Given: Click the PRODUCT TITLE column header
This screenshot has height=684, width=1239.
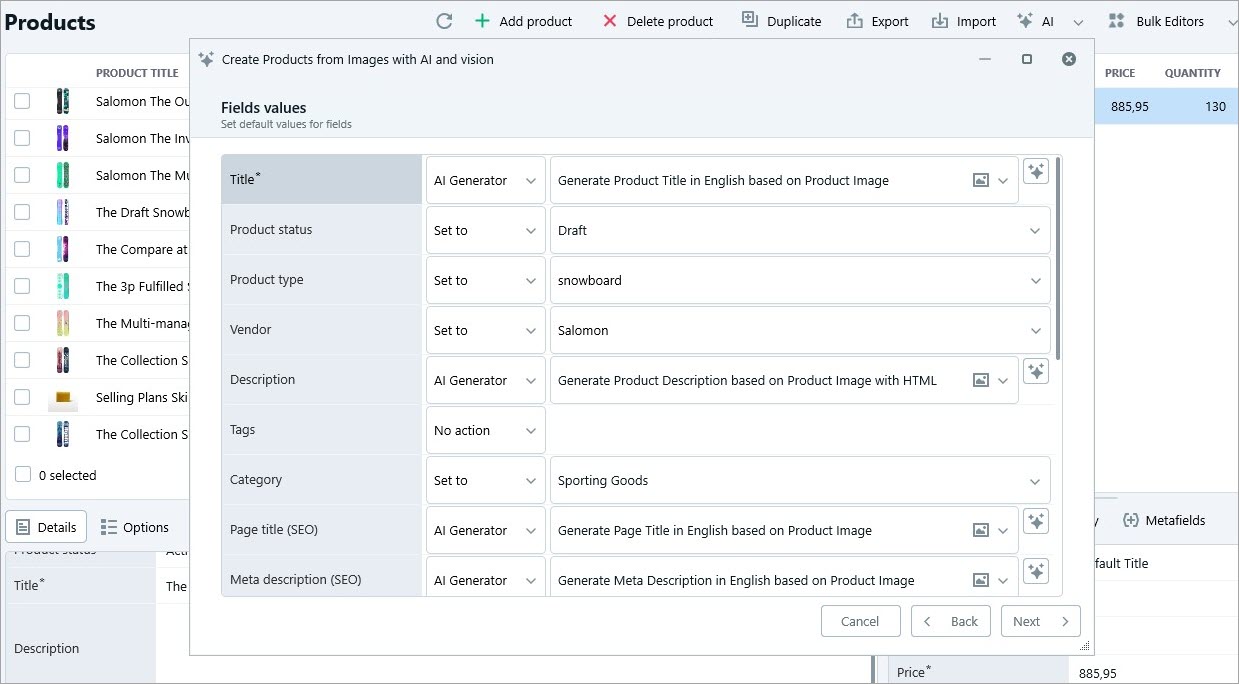Looking at the screenshot, I should point(137,73).
